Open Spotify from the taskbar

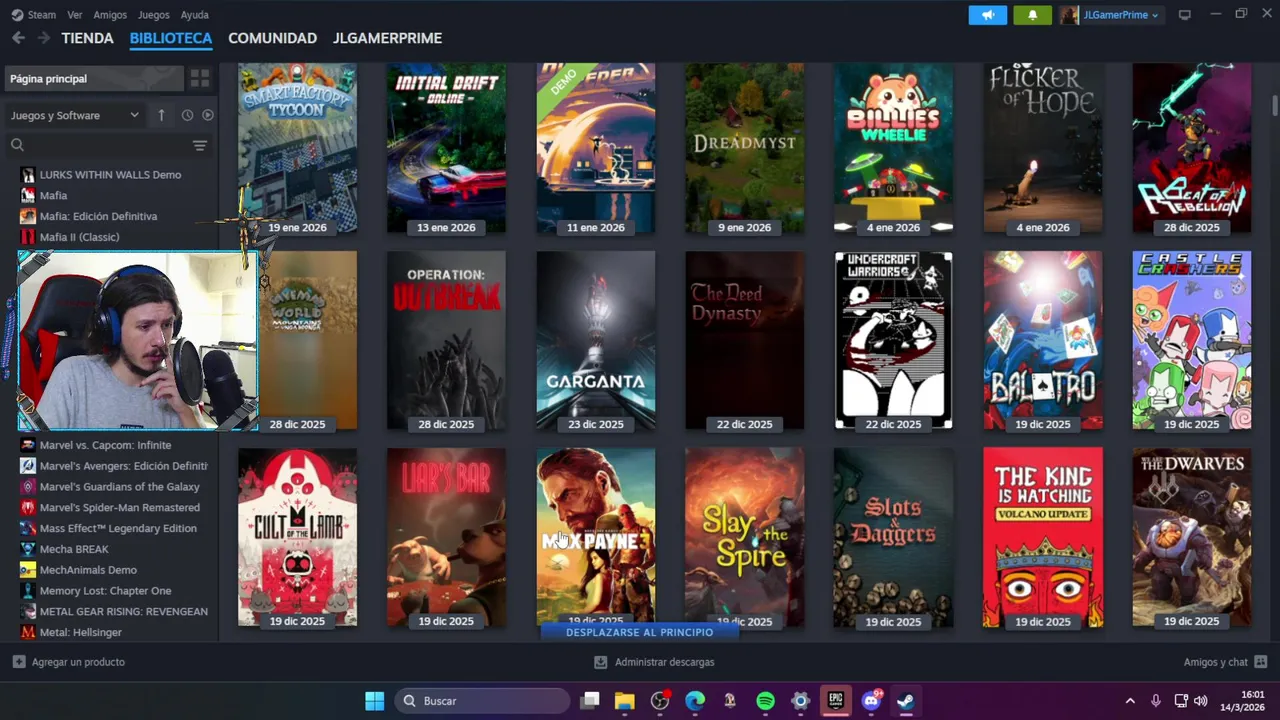pos(765,701)
